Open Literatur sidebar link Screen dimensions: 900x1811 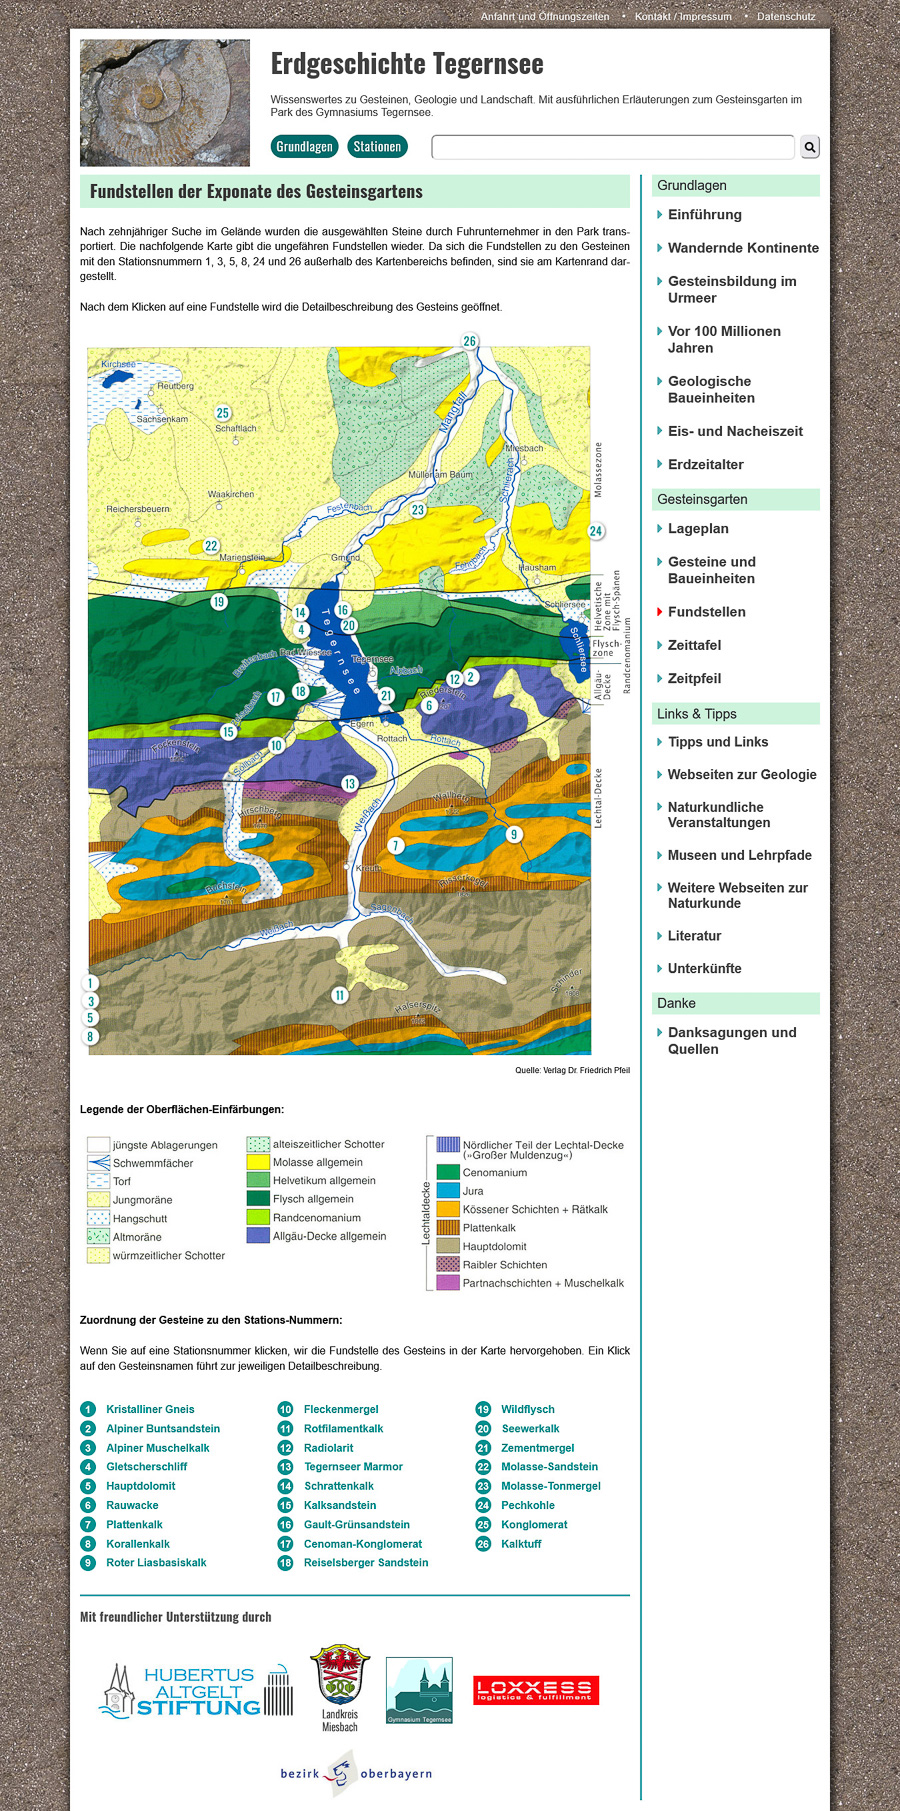(x=694, y=936)
